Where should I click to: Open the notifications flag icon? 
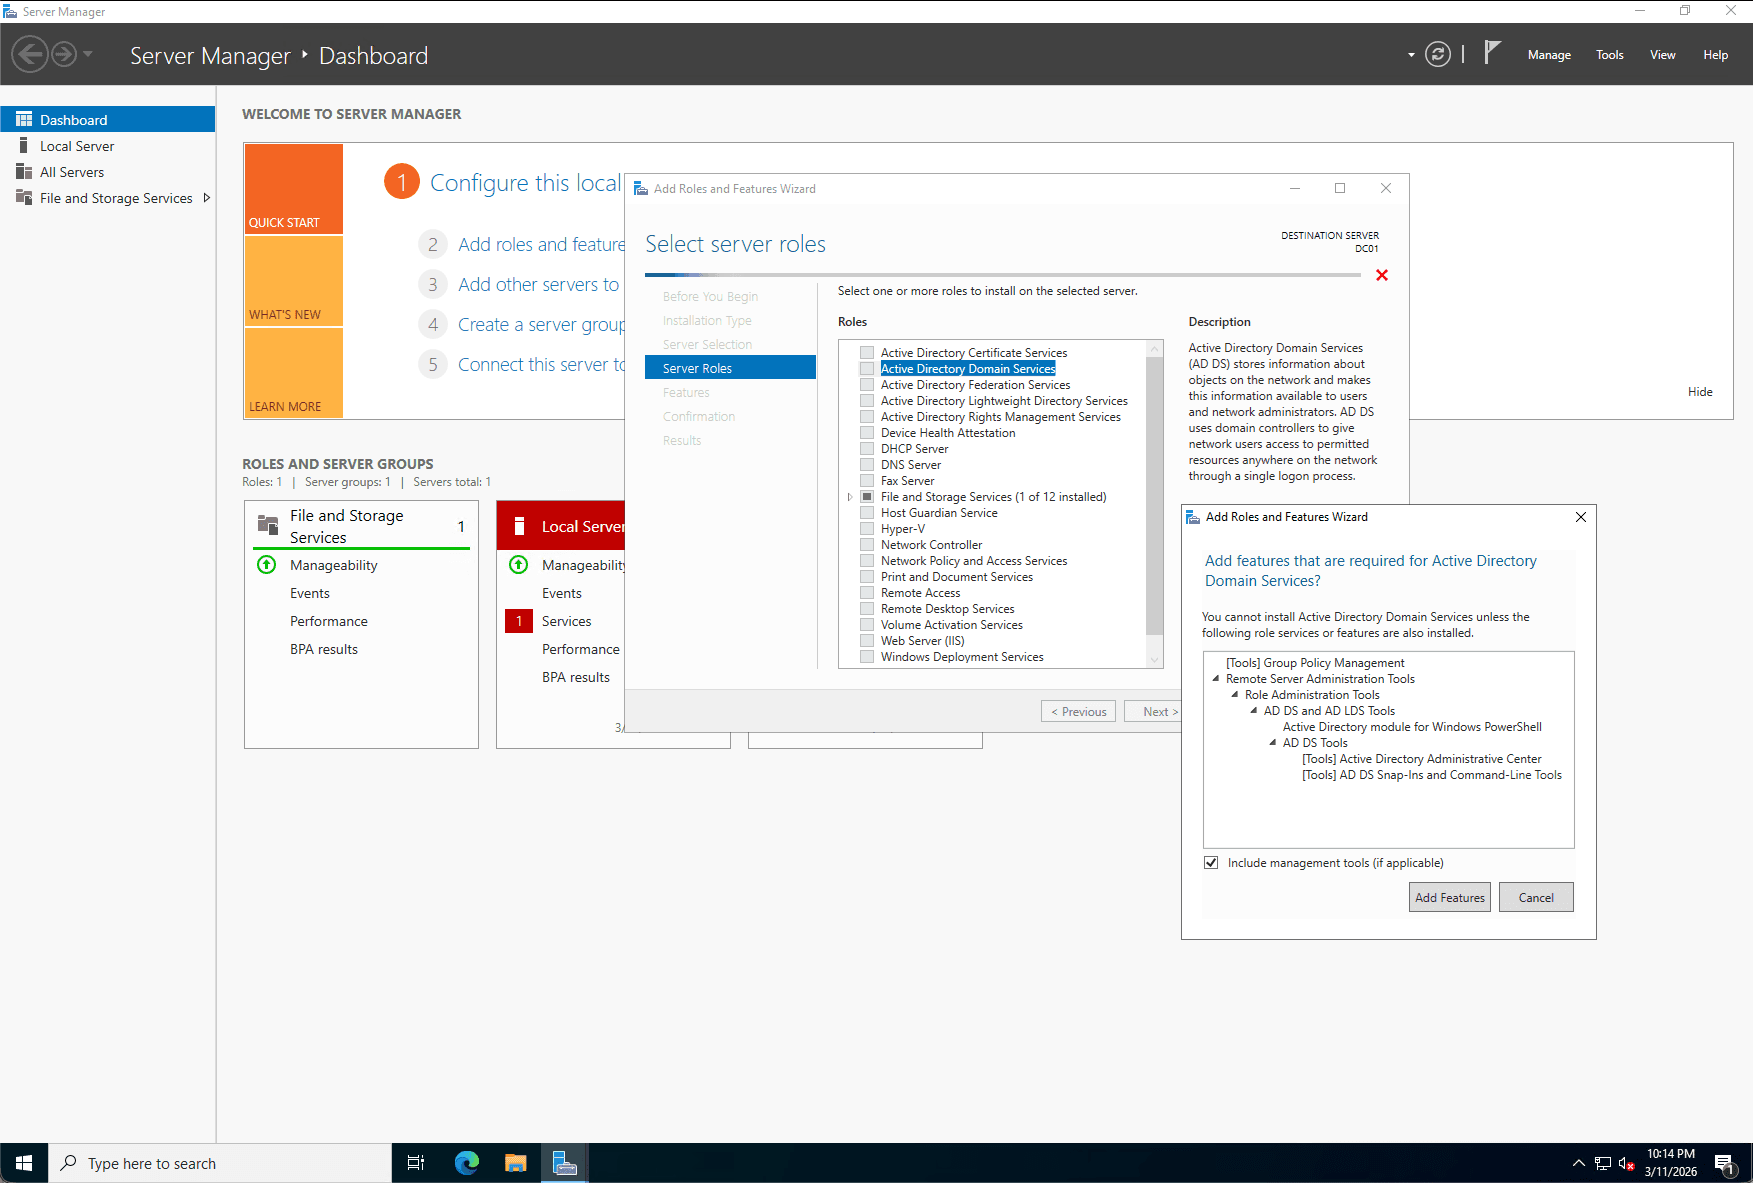(1492, 53)
